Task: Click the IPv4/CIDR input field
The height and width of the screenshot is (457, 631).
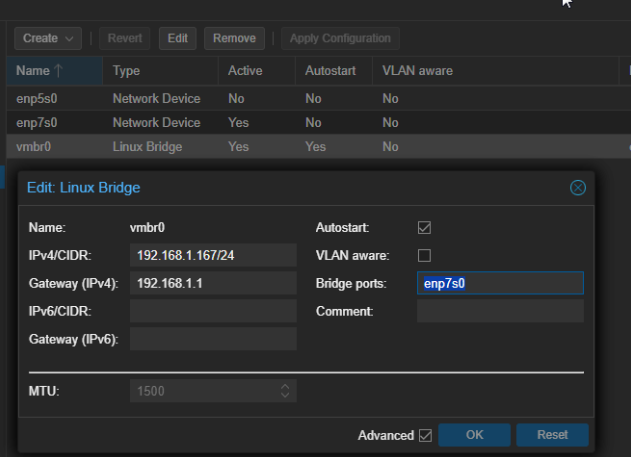Action: point(213,255)
